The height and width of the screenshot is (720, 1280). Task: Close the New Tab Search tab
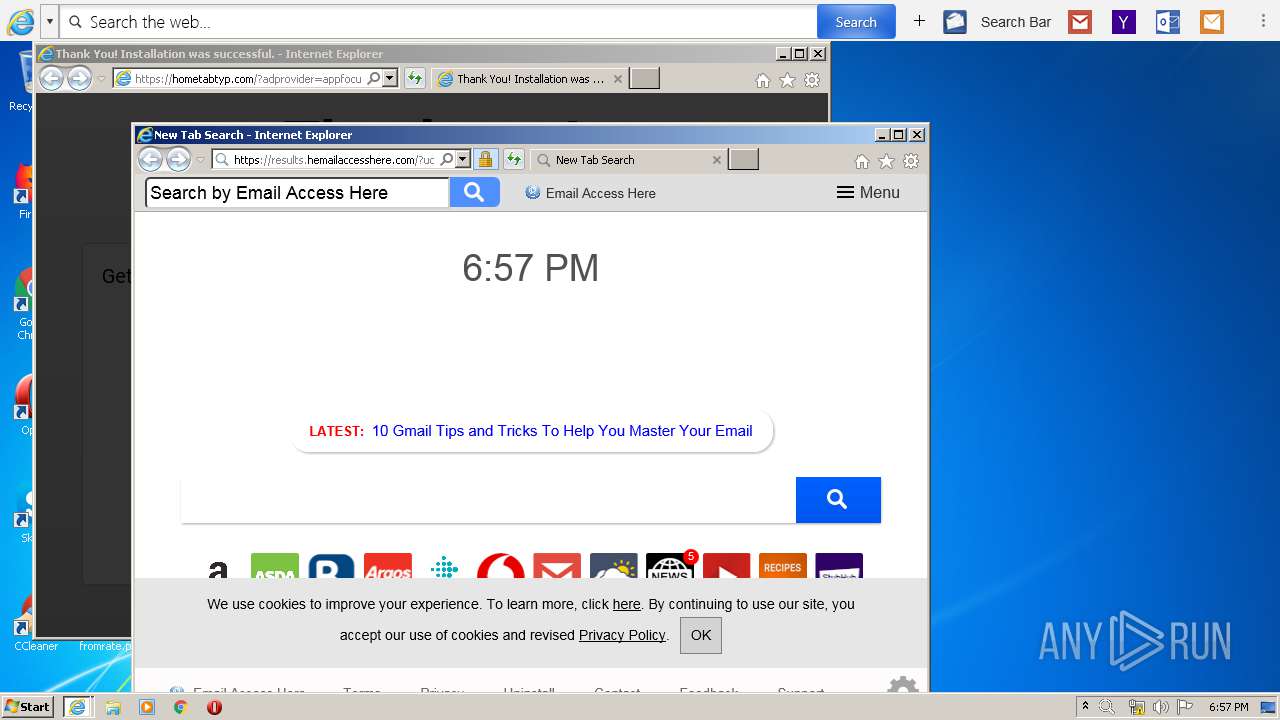coord(716,160)
